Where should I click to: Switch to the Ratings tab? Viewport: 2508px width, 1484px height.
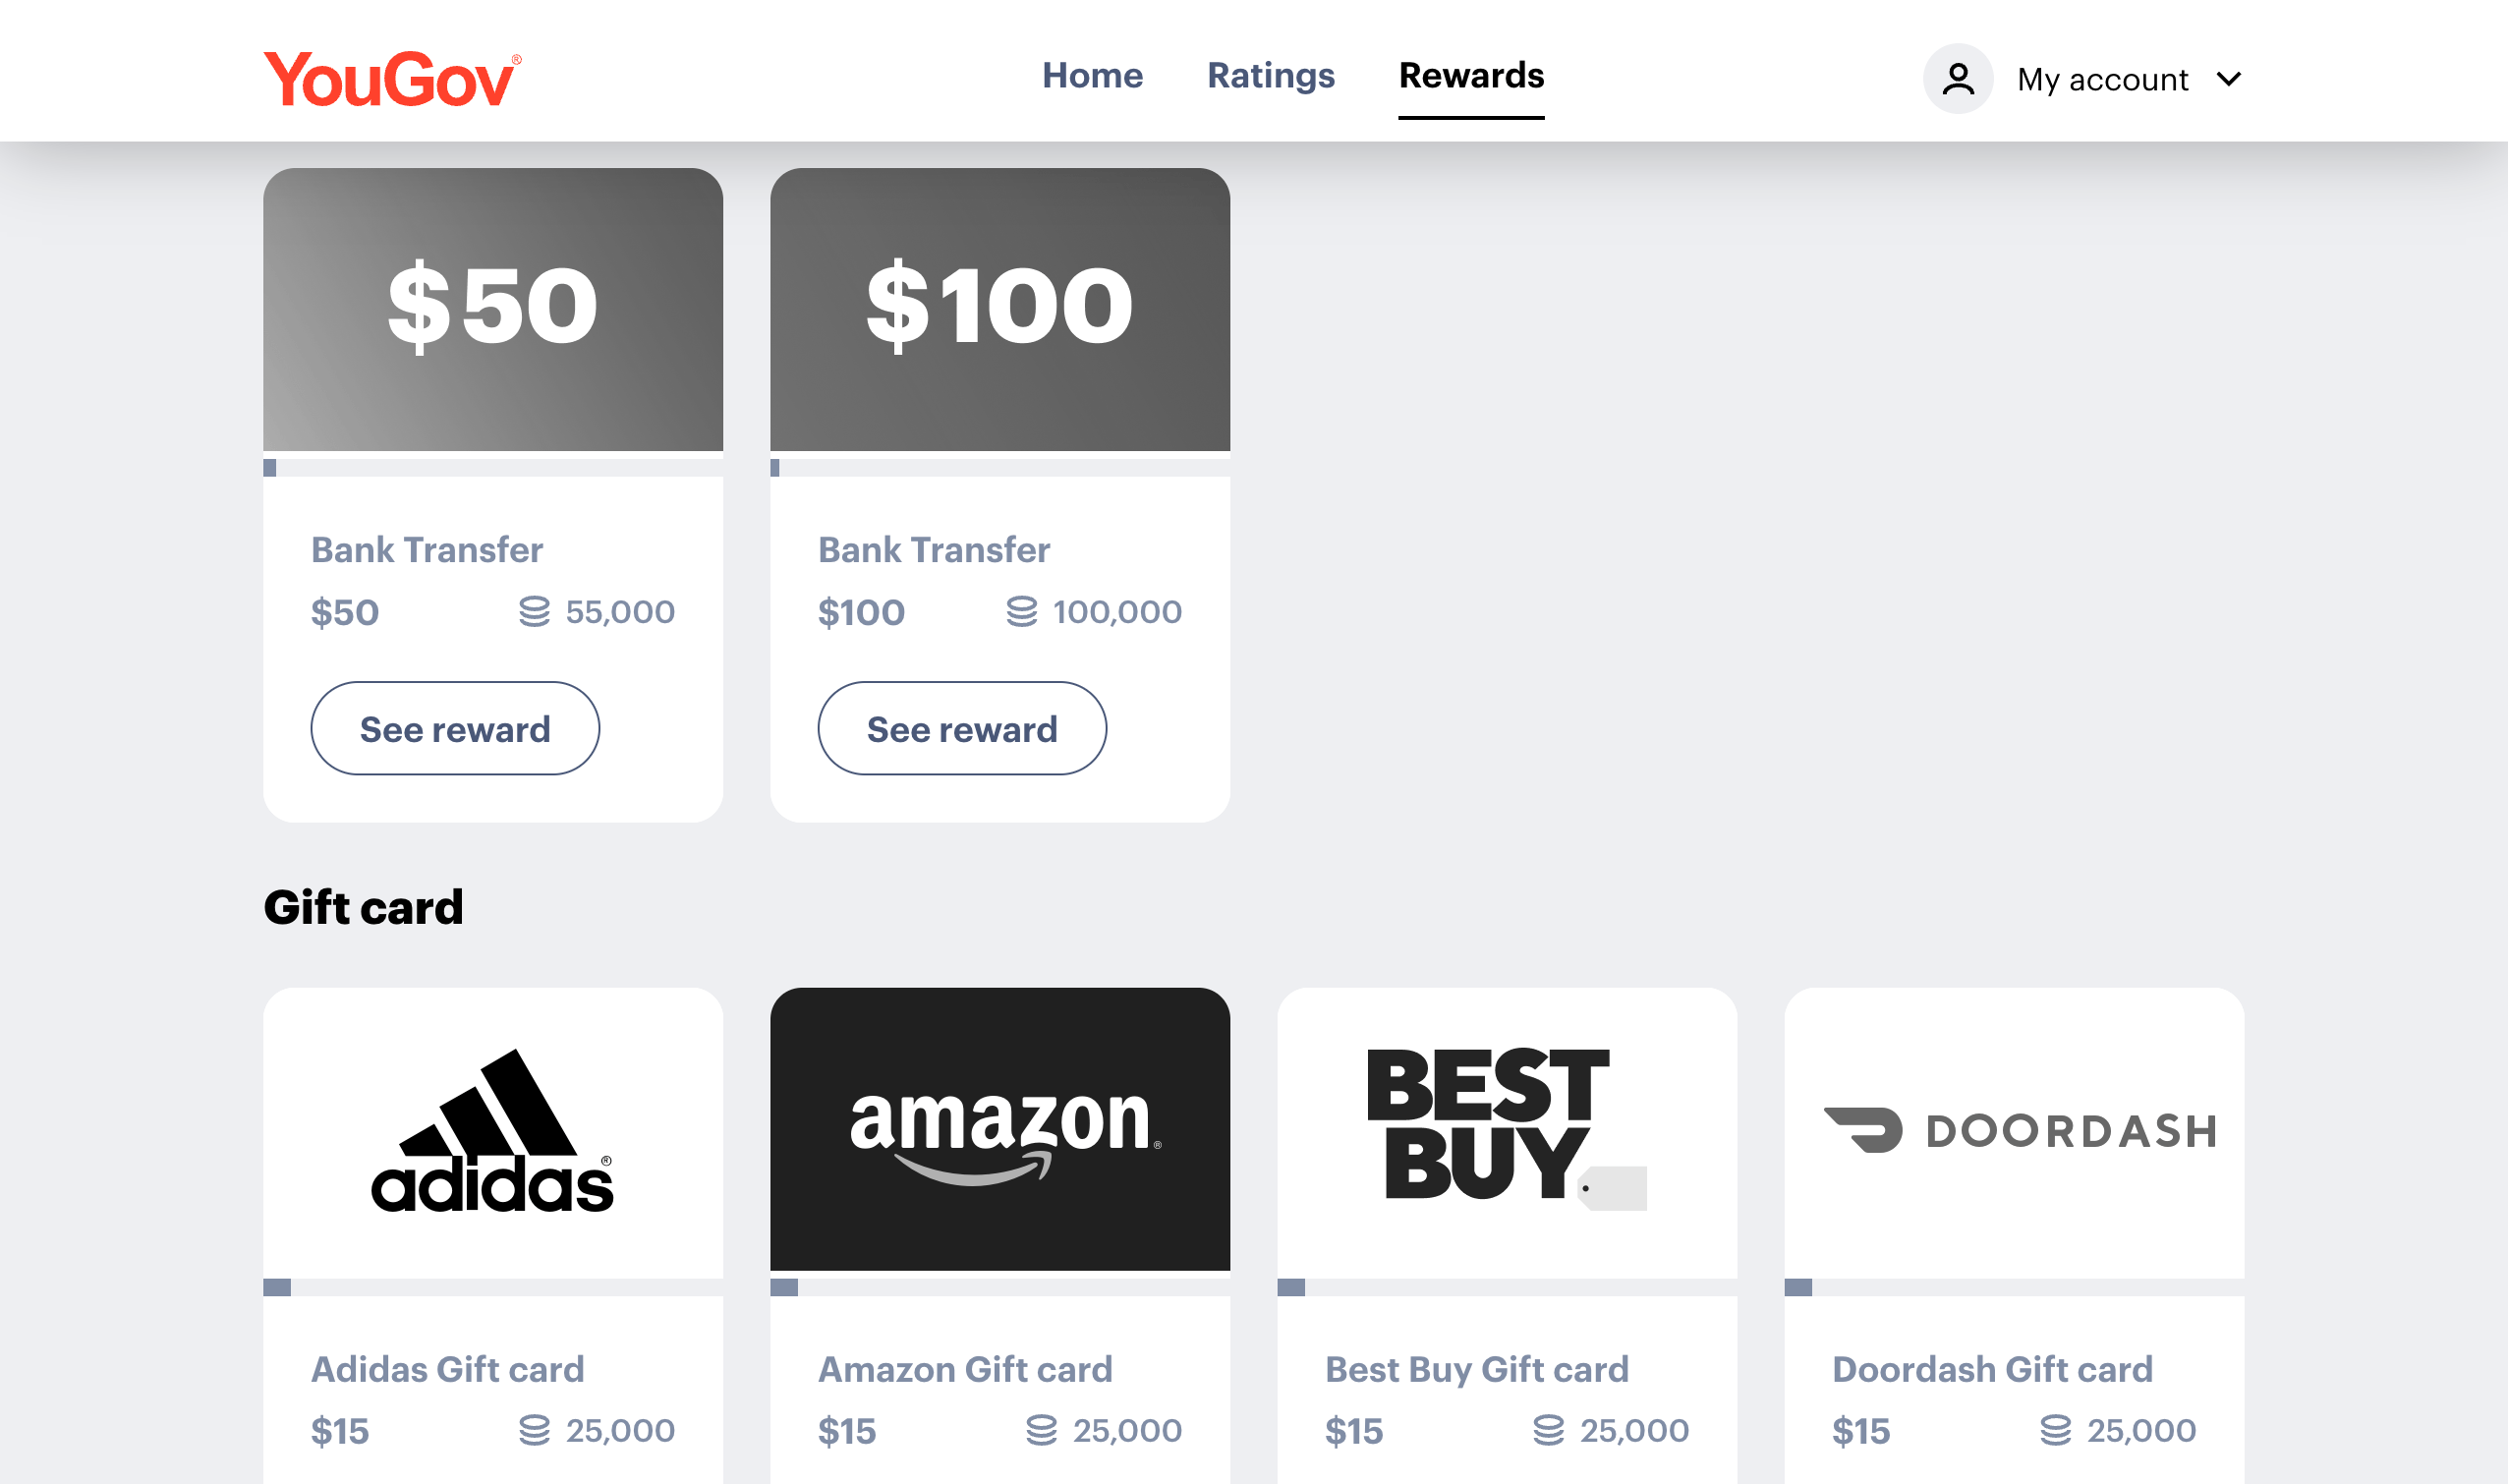point(1270,75)
